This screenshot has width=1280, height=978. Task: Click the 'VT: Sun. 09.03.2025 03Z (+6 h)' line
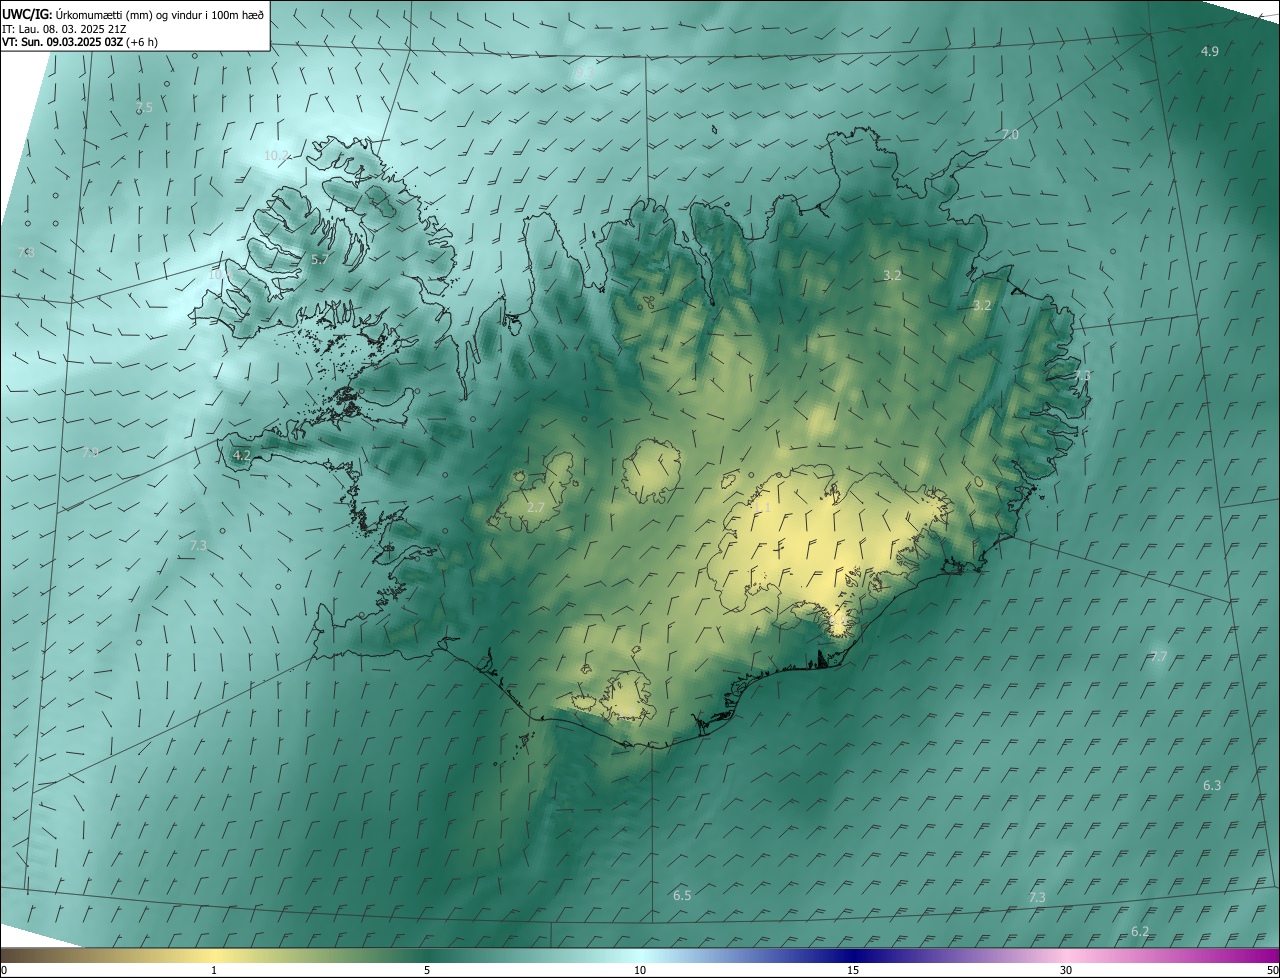(80, 42)
